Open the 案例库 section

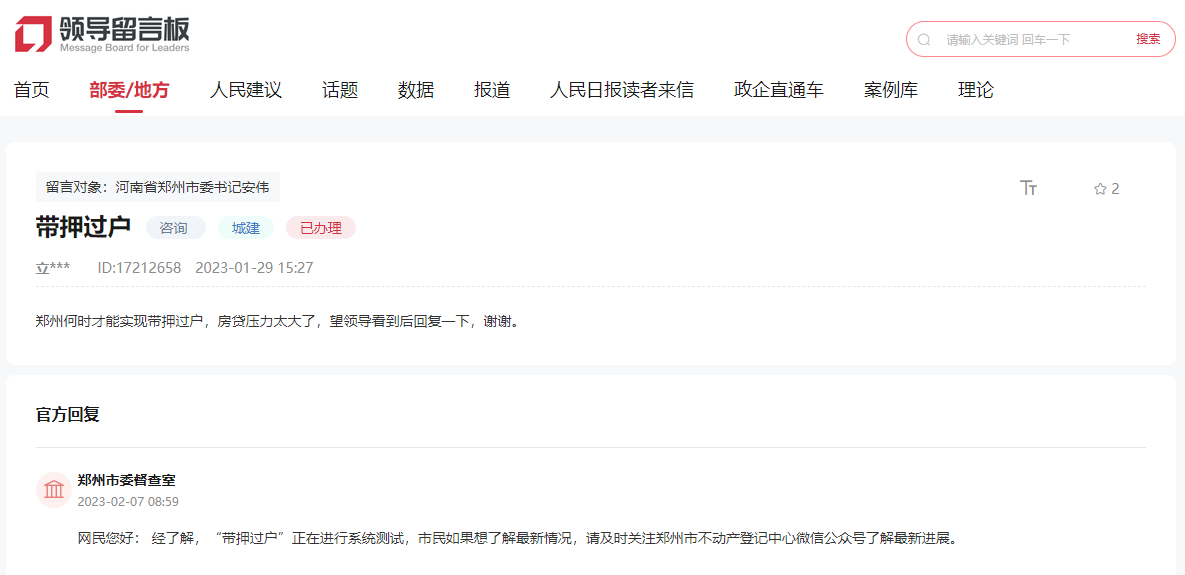(891, 90)
